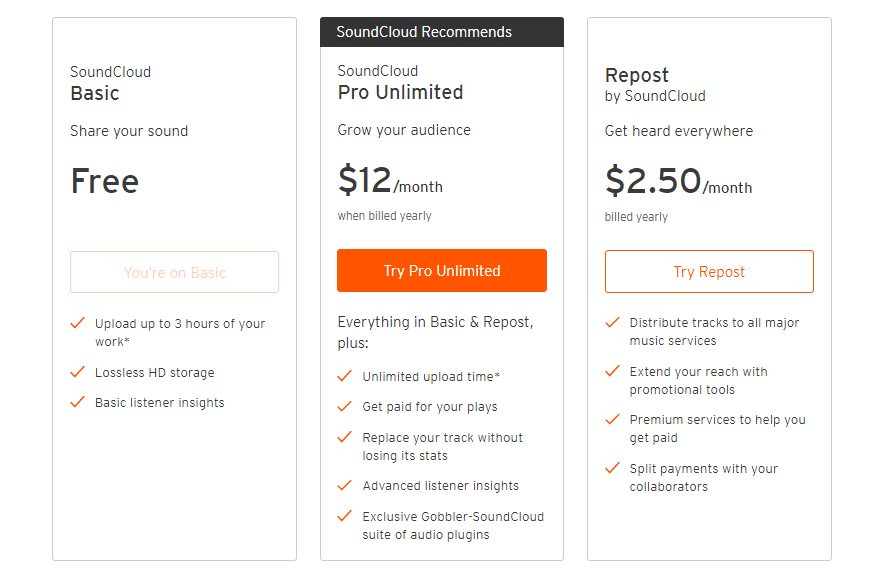This screenshot has height=587, width=883.
Task: Click the checkmark beside 'Replace your track without losing stats'
Action: pyautogui.click(x=345, y=438)
